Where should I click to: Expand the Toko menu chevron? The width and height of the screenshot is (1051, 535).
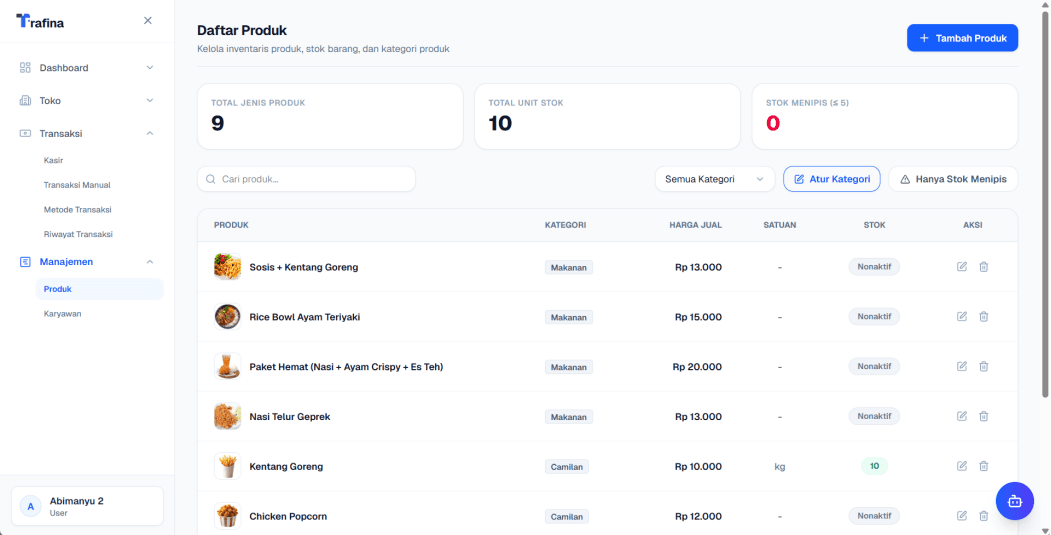(150, 101)
